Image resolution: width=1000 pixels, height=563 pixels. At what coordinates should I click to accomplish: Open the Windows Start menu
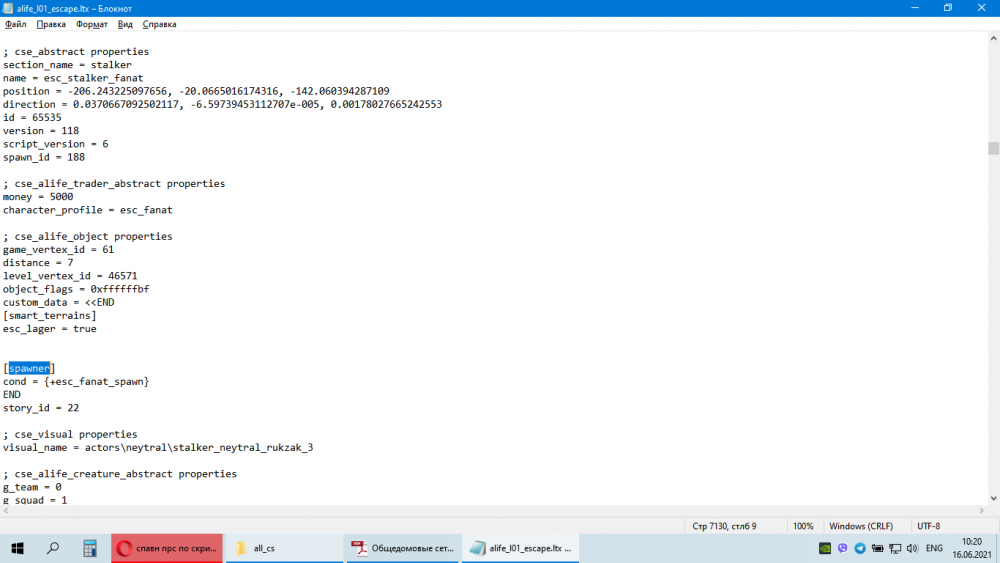coord(17,548)
